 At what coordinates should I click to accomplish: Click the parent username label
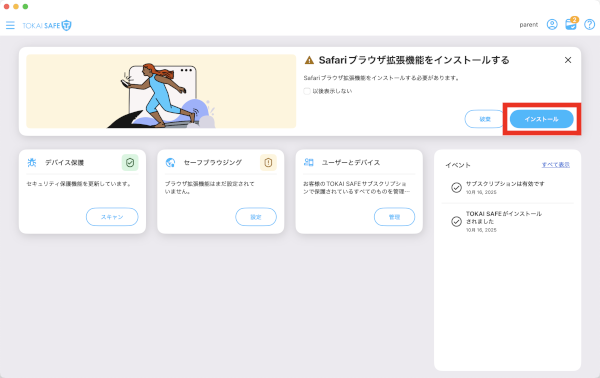[528, 25]
